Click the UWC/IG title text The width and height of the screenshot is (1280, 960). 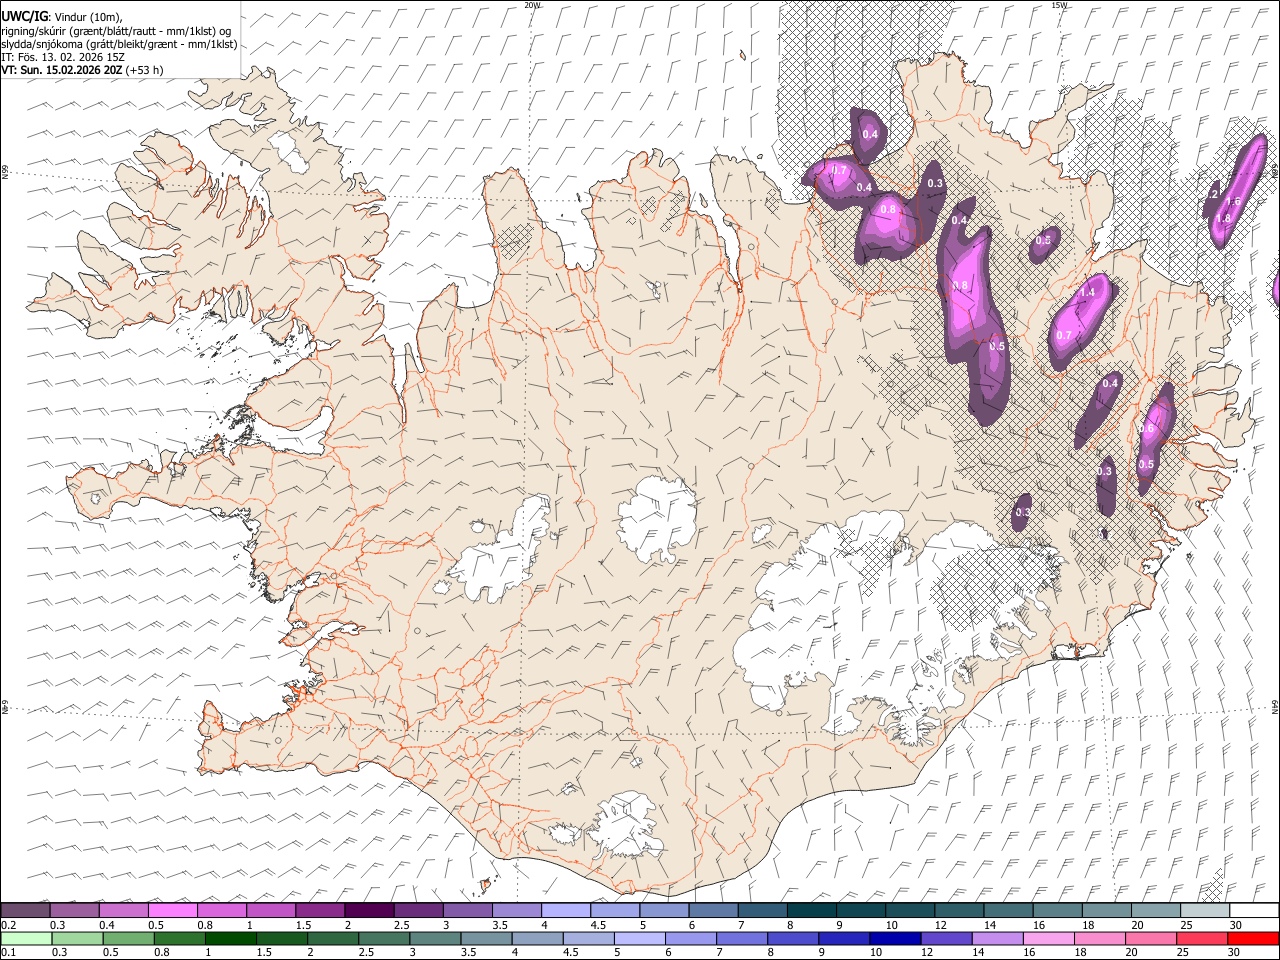coord(24,17)
